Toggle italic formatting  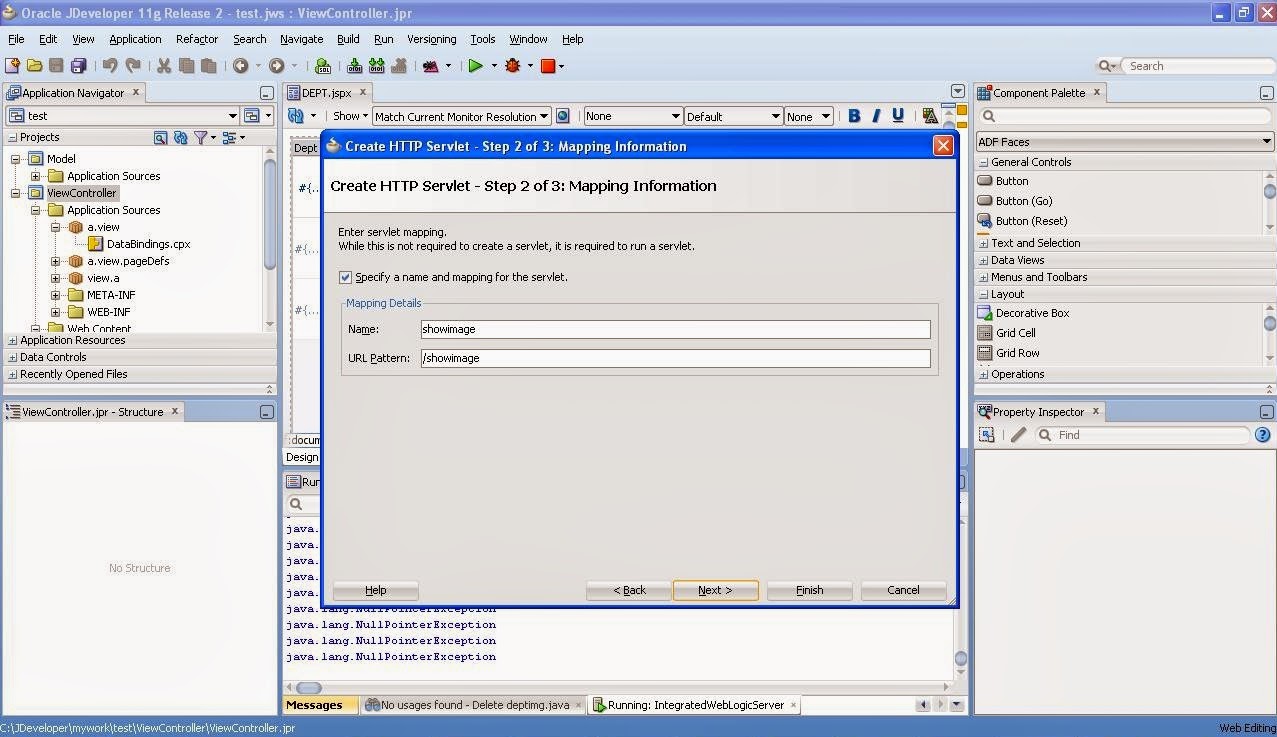[874, 115]
